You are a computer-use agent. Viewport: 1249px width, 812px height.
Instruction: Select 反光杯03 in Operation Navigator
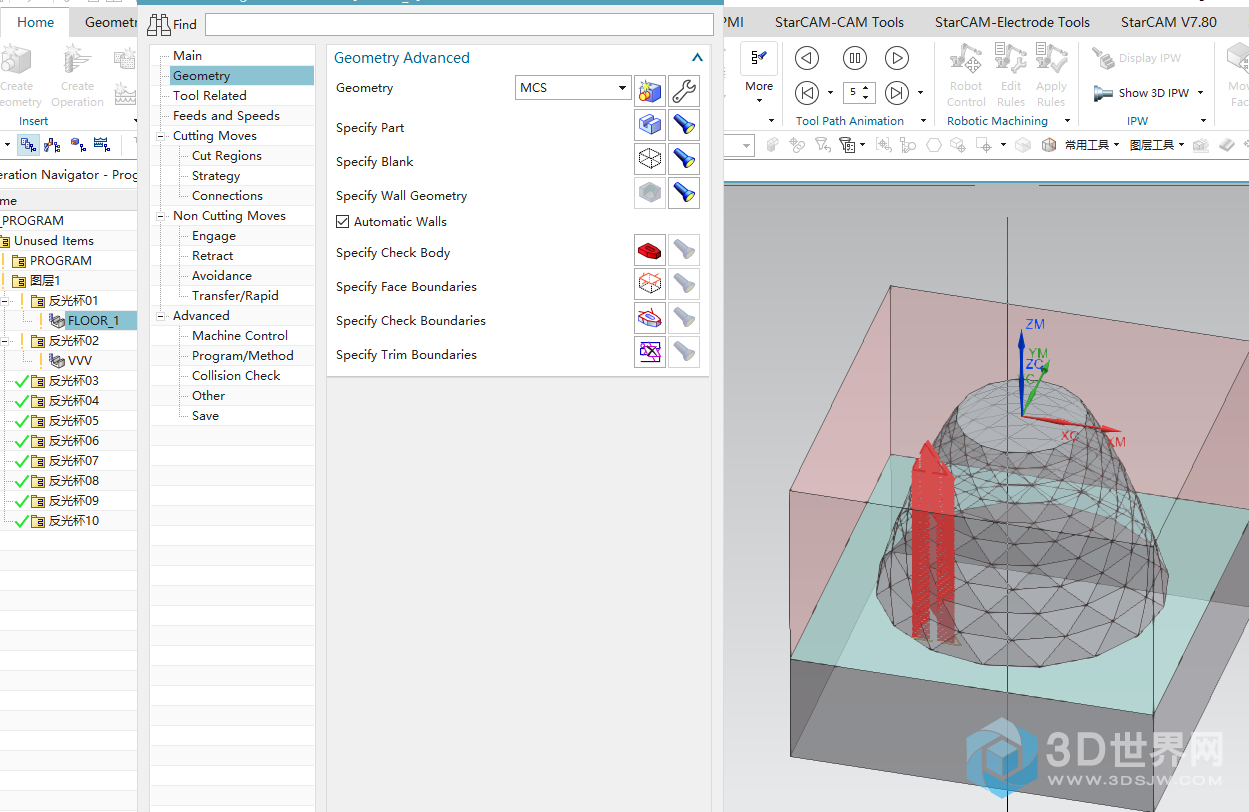[x=74, y=381]
